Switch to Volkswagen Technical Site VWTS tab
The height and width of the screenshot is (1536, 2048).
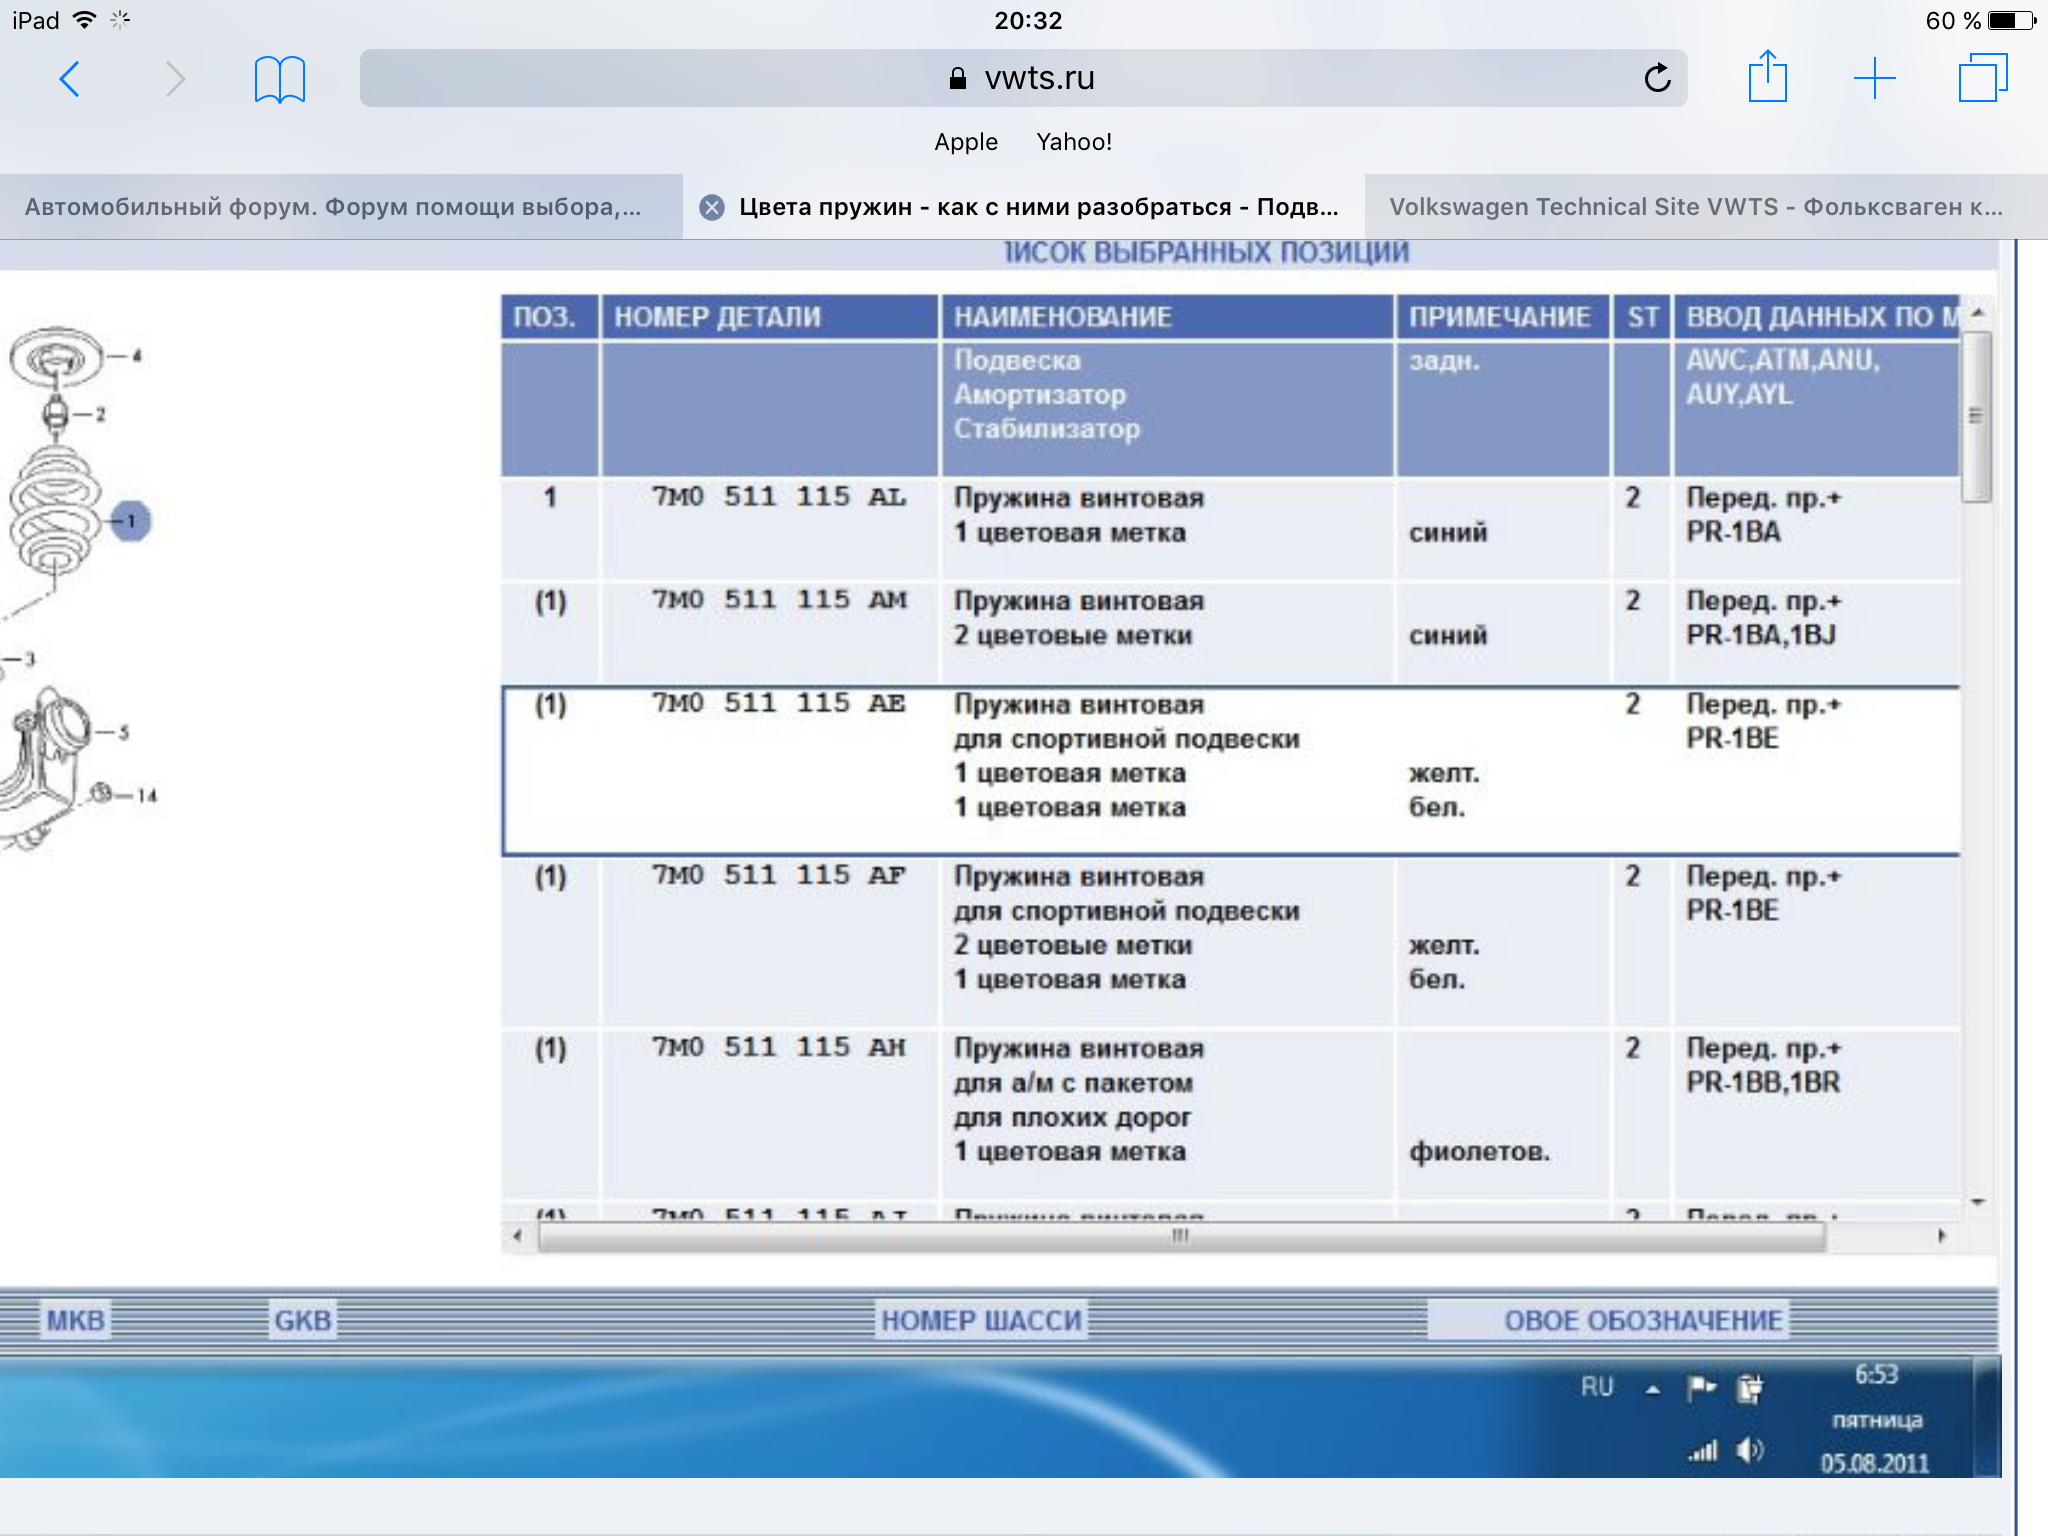pyautogui.click(x=1696, y=207)
